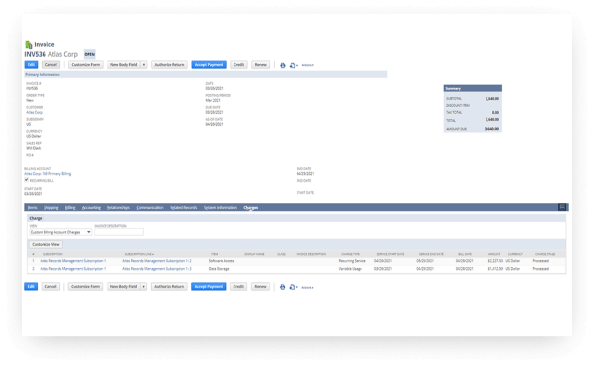Open the top New Body Field dropdown arrow

click(x=144, y=65)
